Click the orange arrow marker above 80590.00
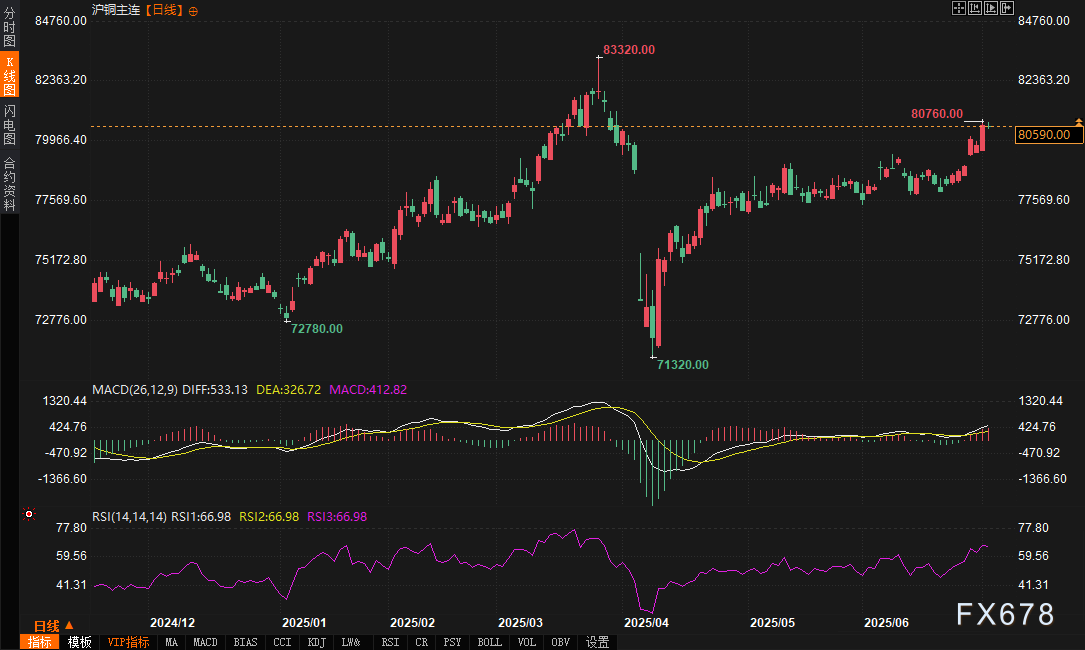1085x650 pixels. pyautogui.click(x=1078, y=121)
